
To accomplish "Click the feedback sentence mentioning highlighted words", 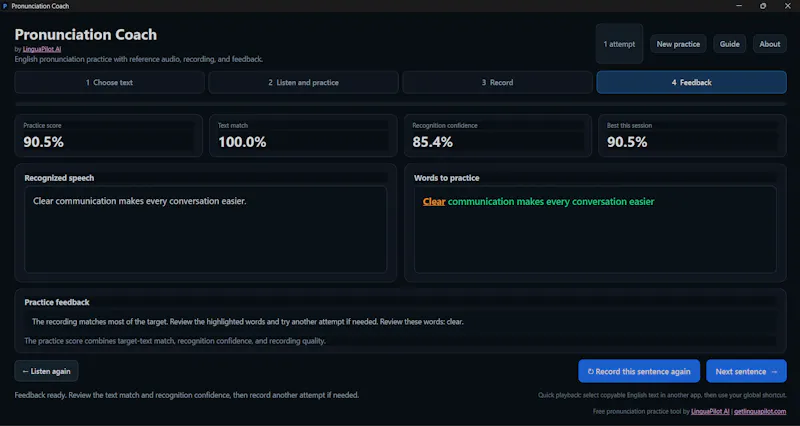I will click(x=247, y=322).
